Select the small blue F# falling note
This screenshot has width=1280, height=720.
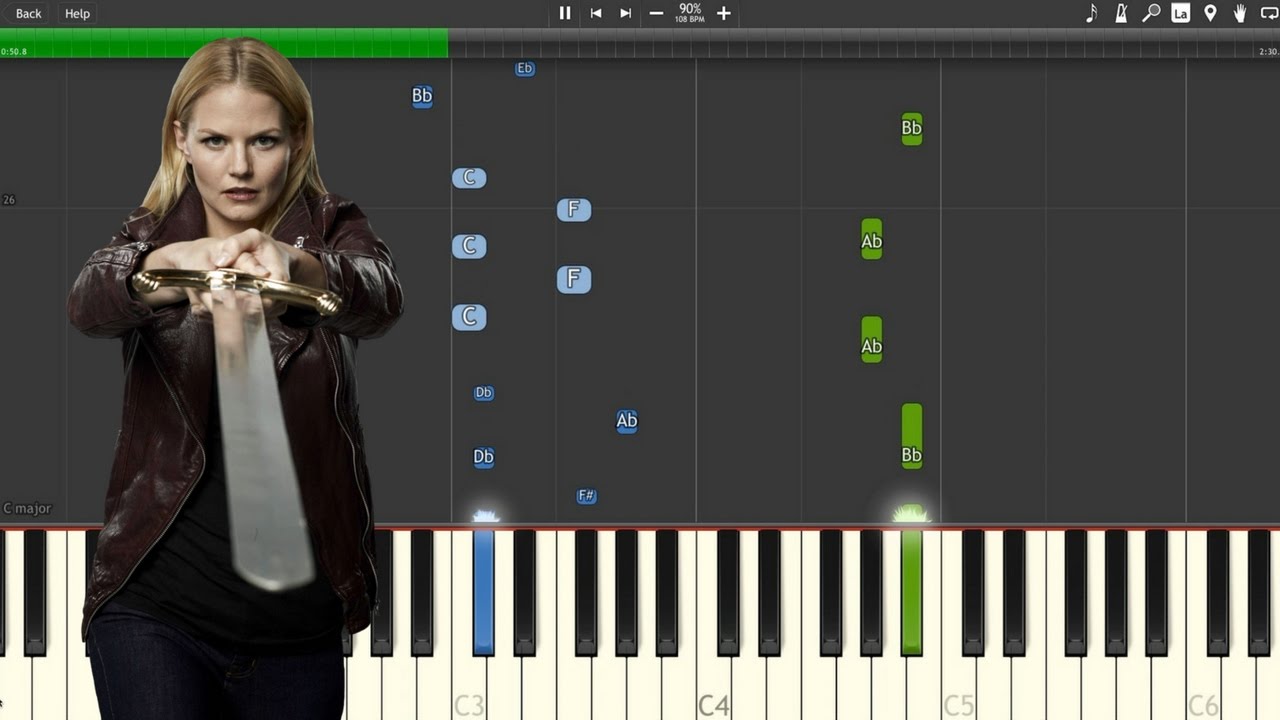tap(587, 496)
